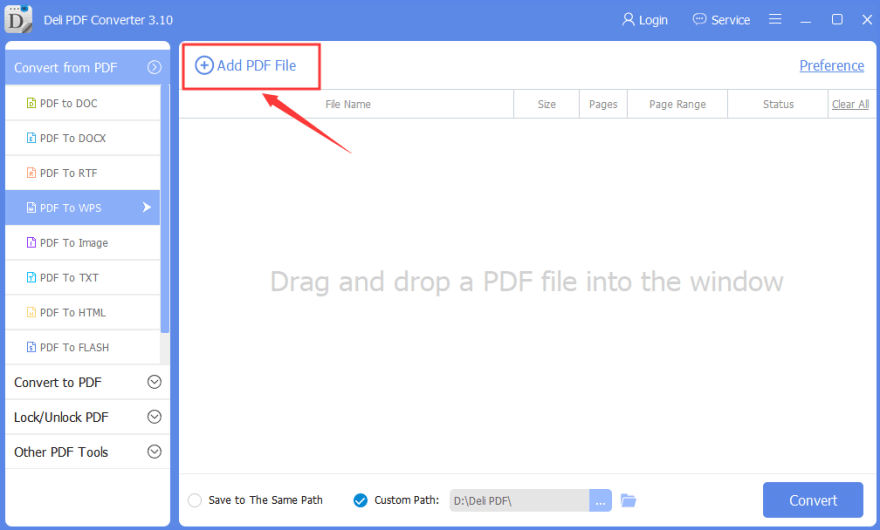Click the File Name column header
The height and width of the screenshot is (530, 880).
347,104
